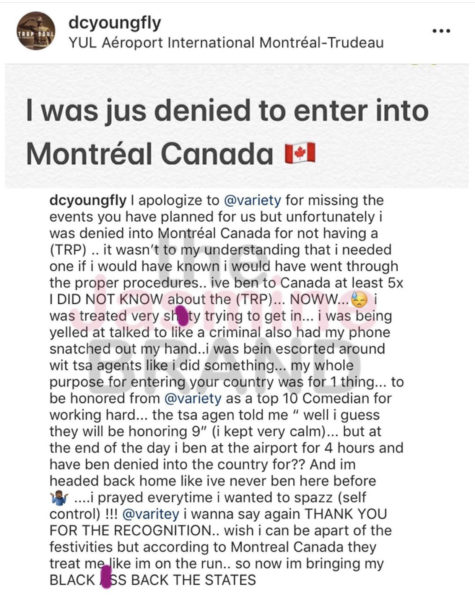475x600 pixels.
Task: Click purple censor mark on BLACK line
Action: tap(105, 578)
